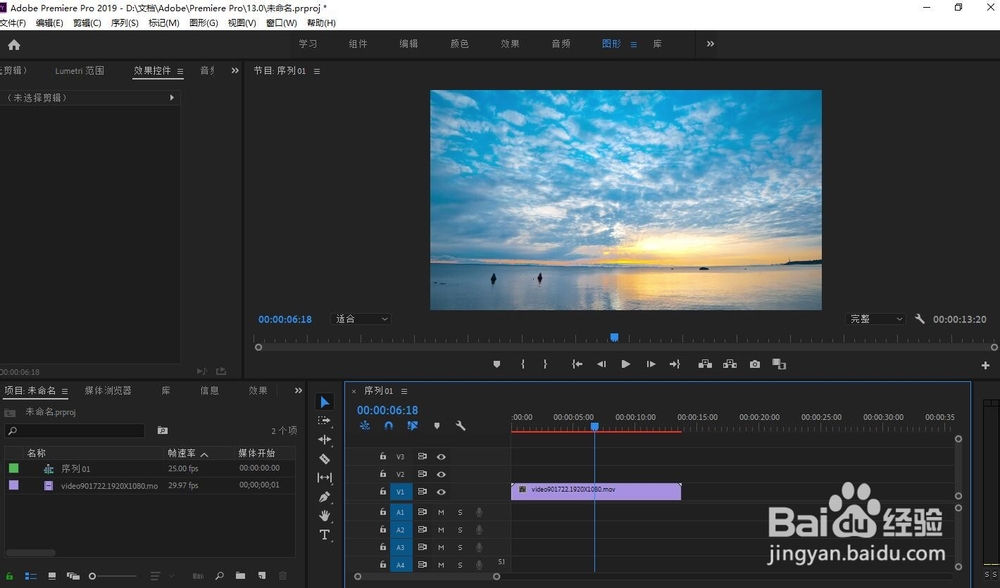Click the Lift button
This screenshot has width=1000, height=588.
coord(705,364)
